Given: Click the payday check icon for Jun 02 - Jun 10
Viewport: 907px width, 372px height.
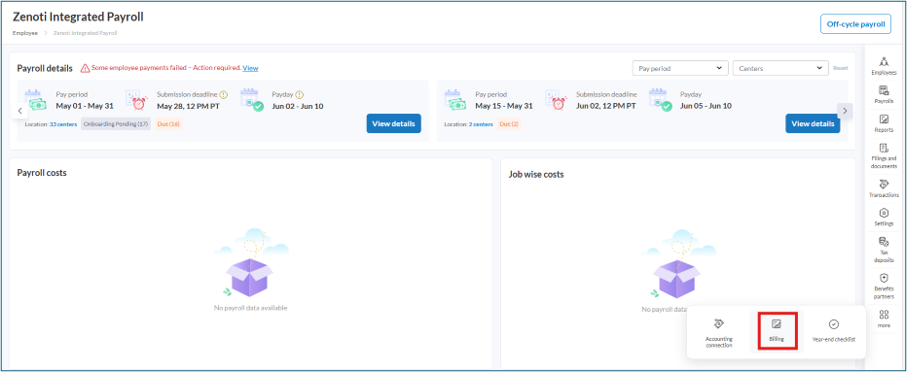Looking at the screenshot, I should (252, 100).
